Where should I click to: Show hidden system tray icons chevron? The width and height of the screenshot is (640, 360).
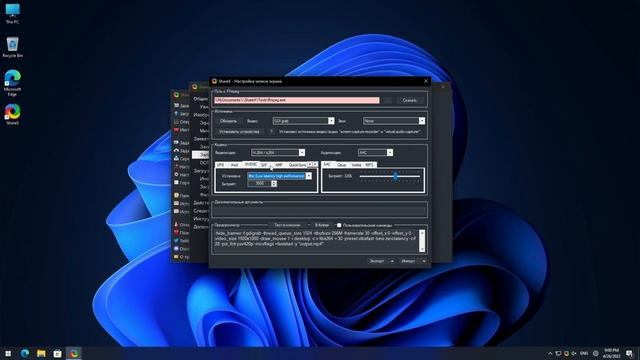(550, 353)
